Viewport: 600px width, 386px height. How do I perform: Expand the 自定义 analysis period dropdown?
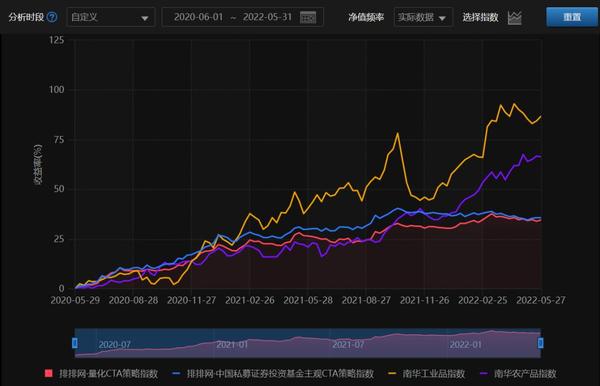(111, 17)
